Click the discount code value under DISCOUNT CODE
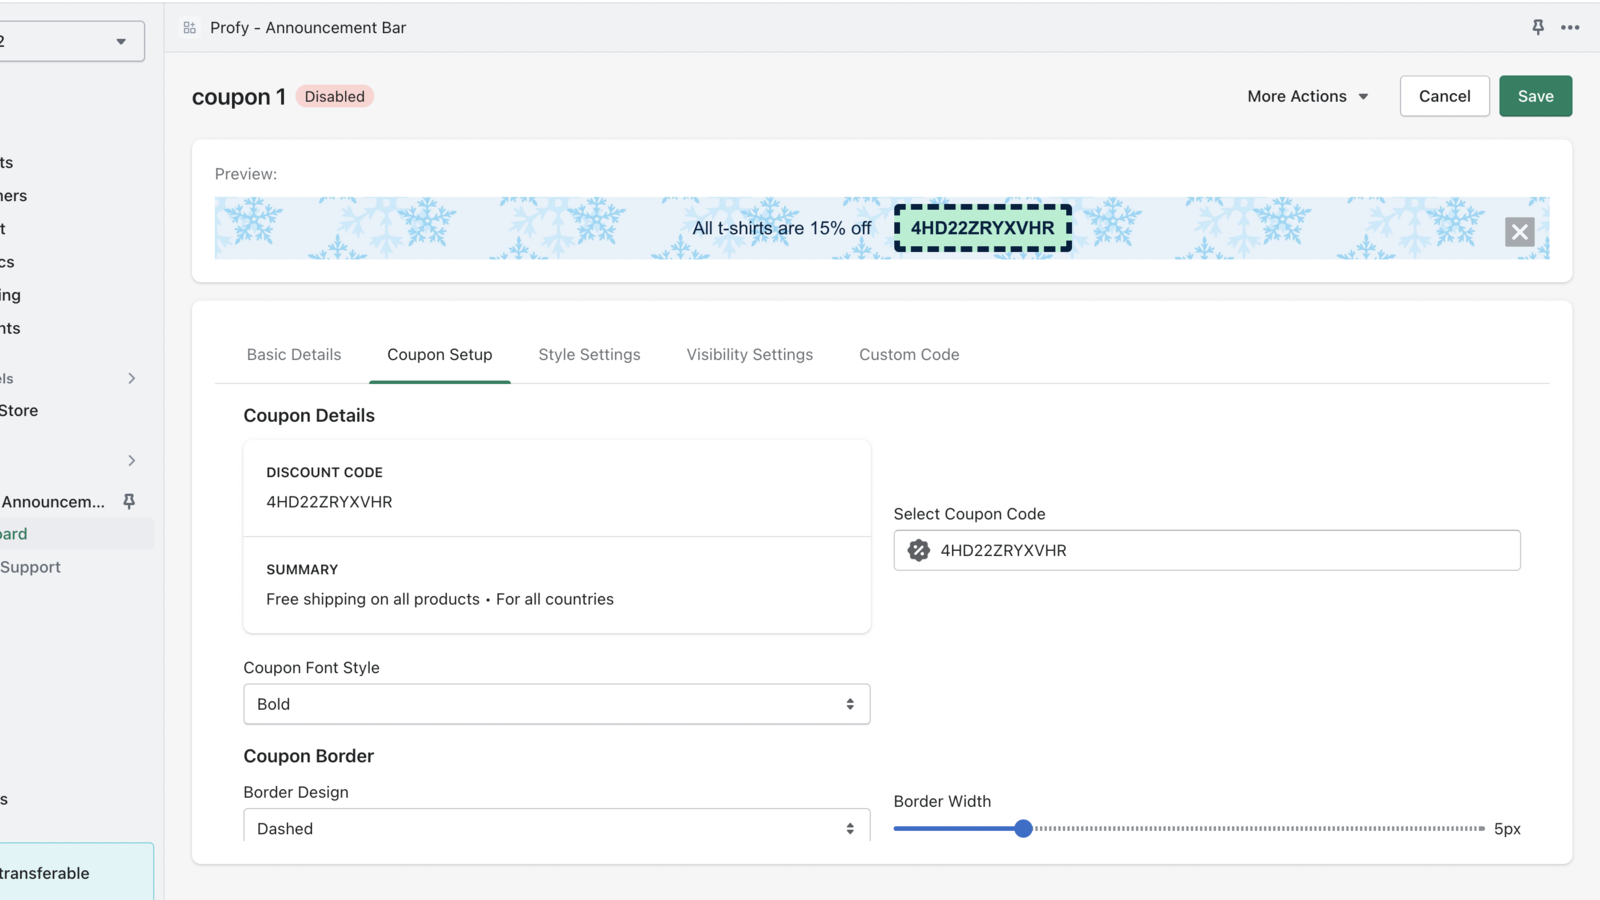Screen dimensions: 1600x900 (329, 502)
